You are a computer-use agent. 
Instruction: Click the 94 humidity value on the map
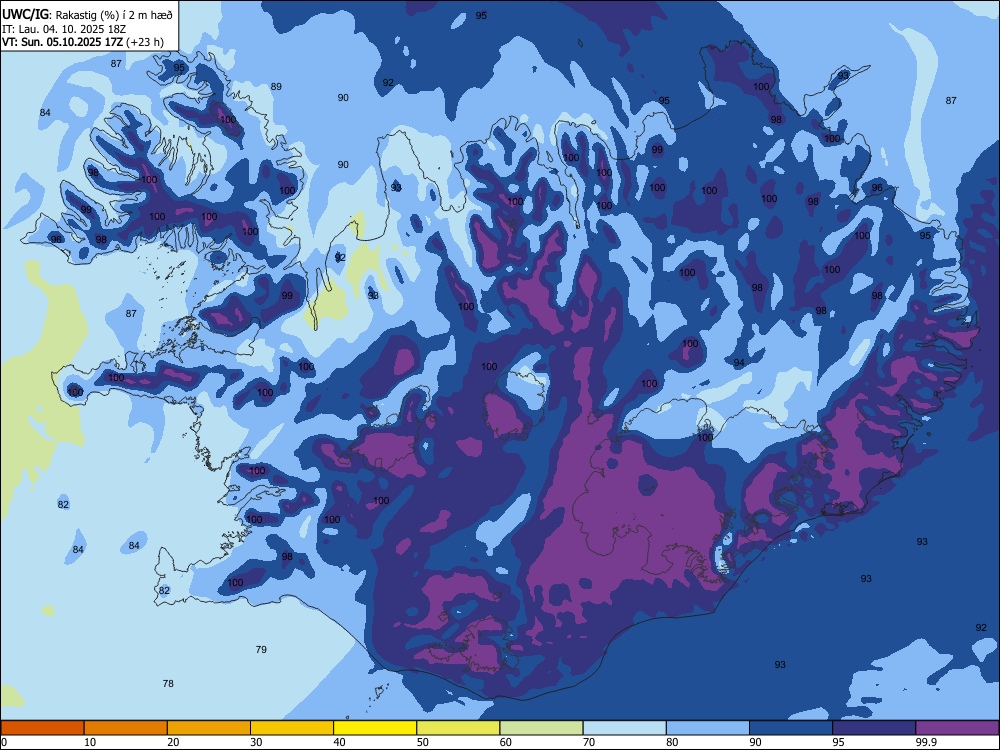click(x=739, y=363)
